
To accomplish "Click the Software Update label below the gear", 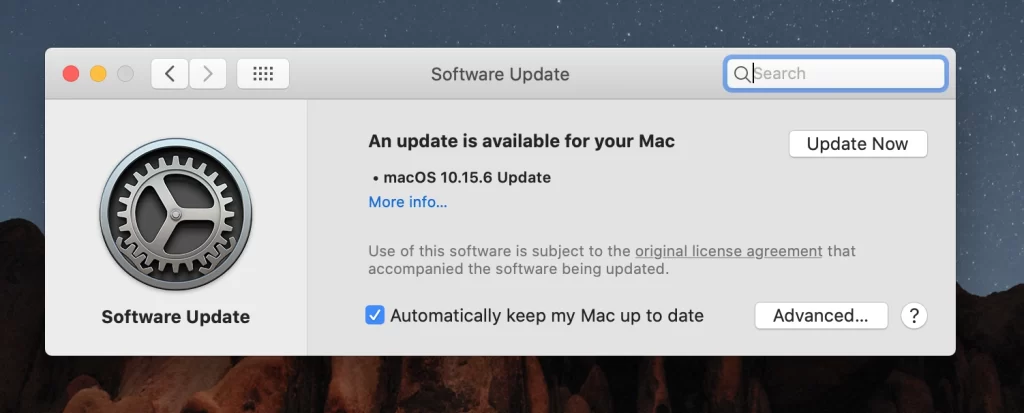I will point(176,317).
